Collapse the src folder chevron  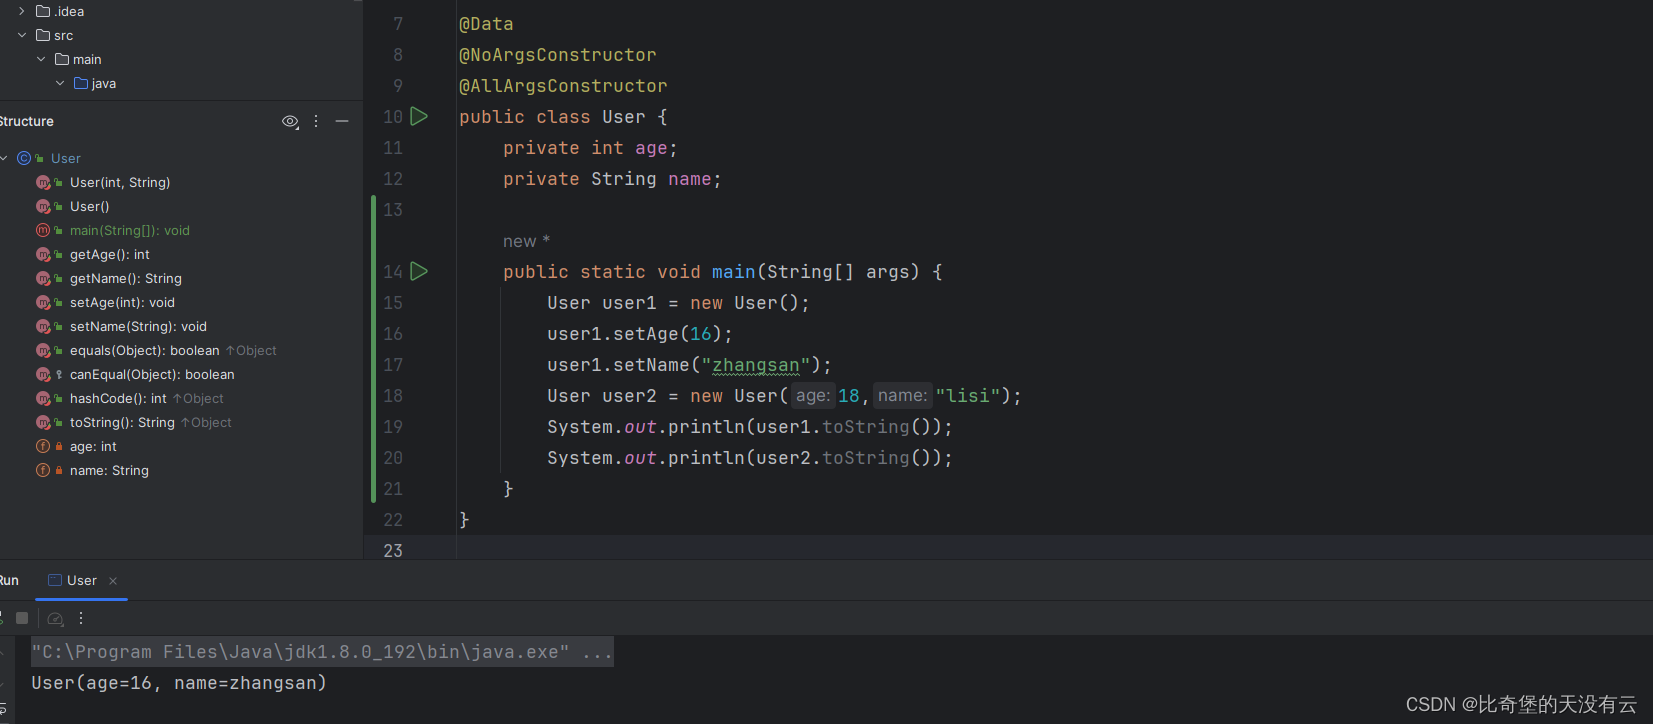[22, 35]
